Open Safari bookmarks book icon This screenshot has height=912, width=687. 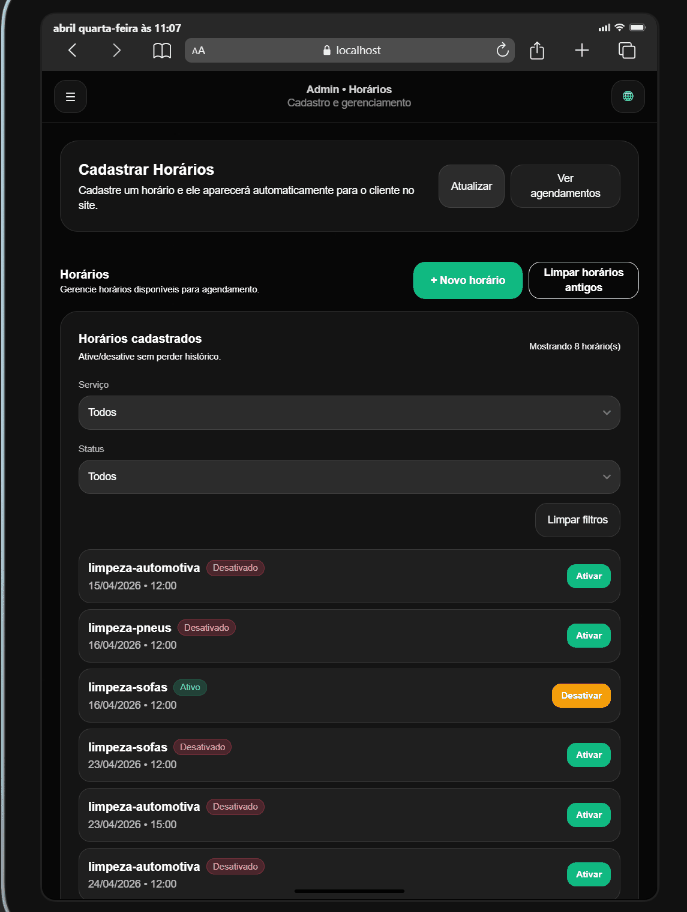(x=162, y=50)
